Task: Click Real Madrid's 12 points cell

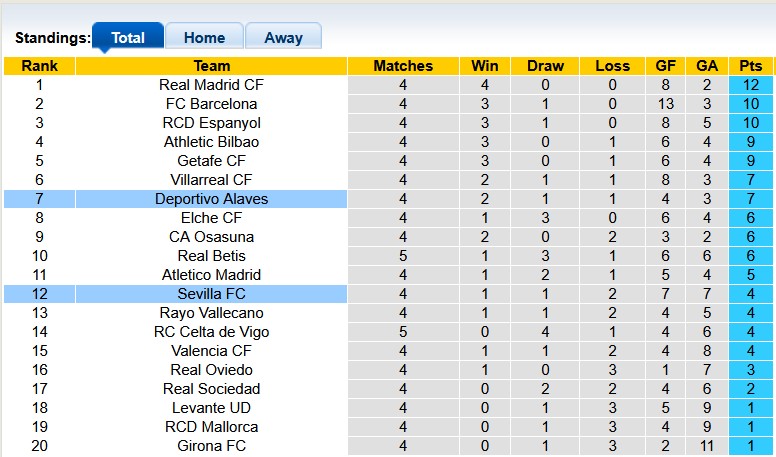Action: (750, 85)
